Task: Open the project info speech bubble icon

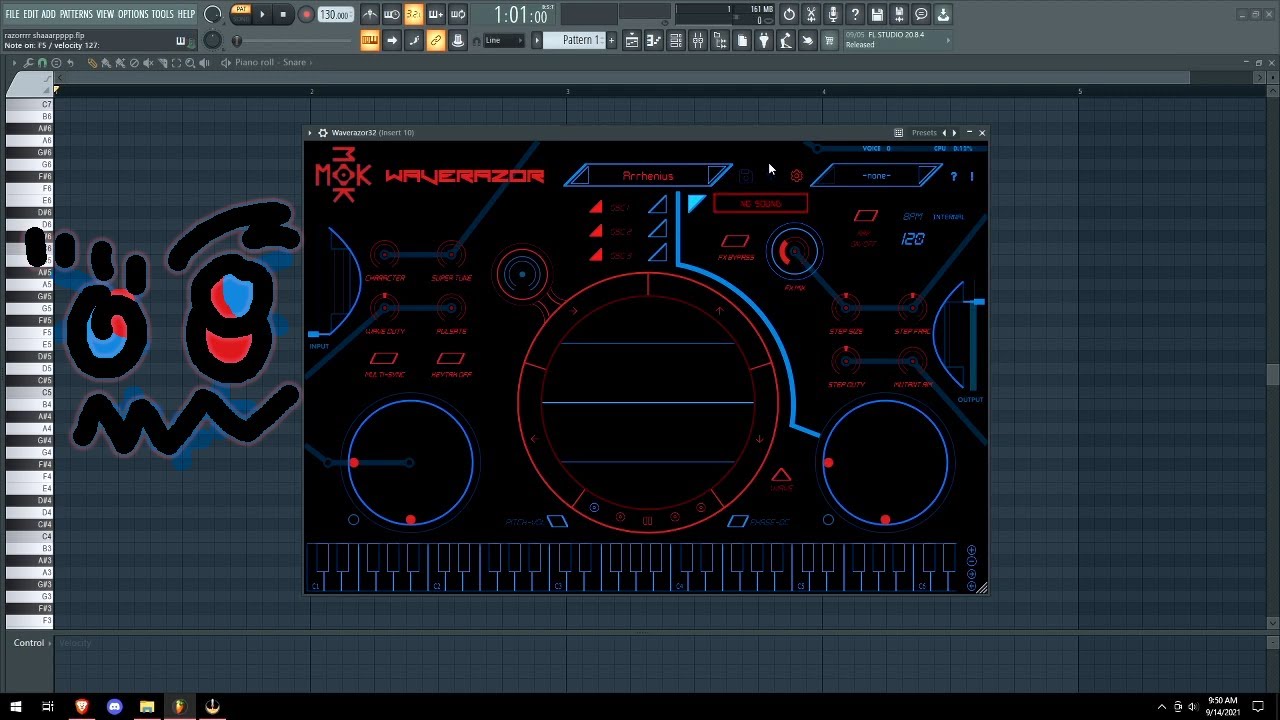Action: 921,15
